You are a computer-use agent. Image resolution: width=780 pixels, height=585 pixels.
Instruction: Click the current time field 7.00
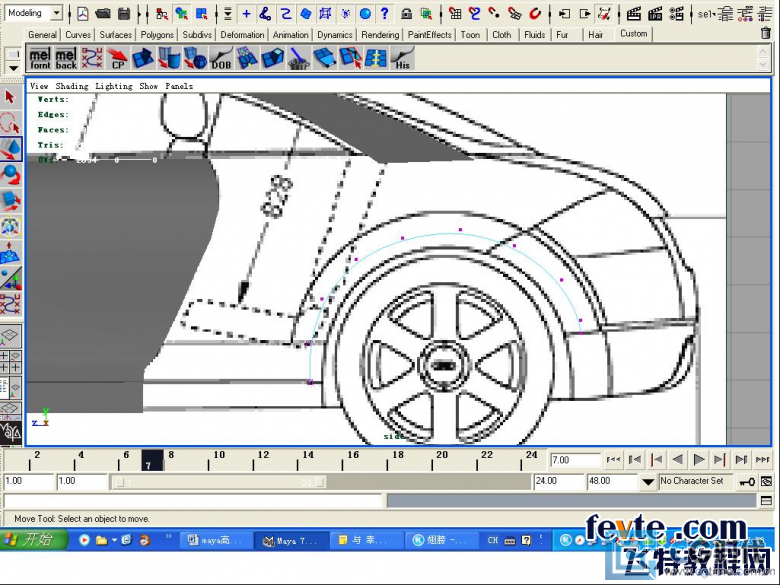pyautogui.click(x=575, y=460)
